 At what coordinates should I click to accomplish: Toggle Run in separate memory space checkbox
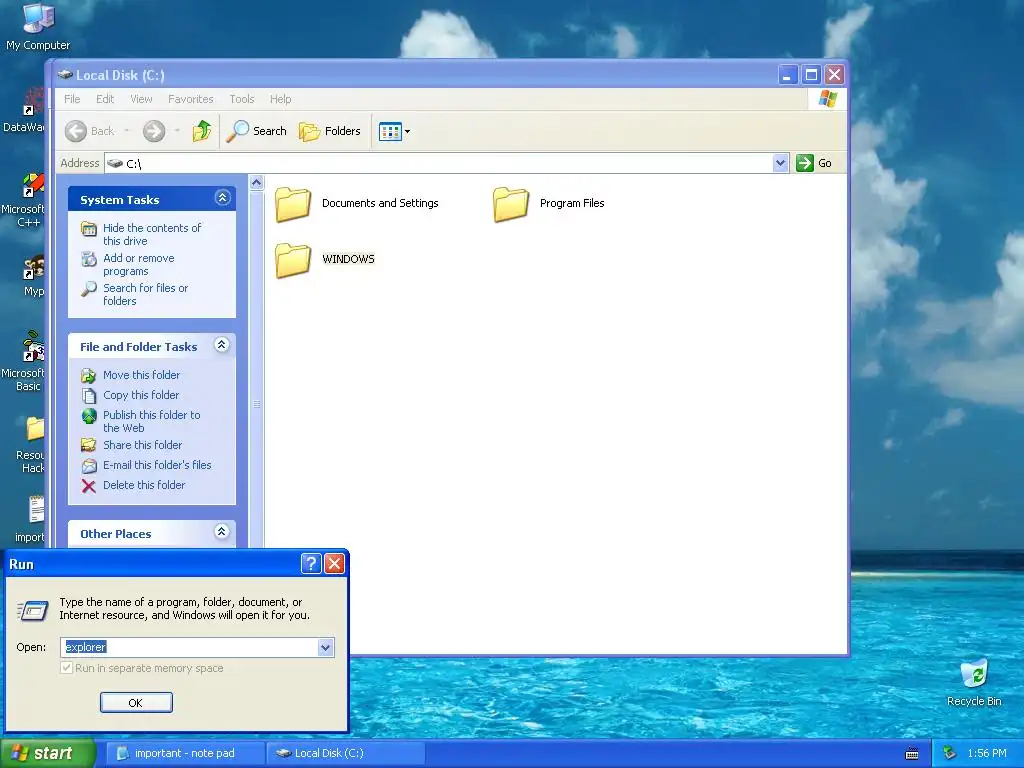(x=66, y=668)
